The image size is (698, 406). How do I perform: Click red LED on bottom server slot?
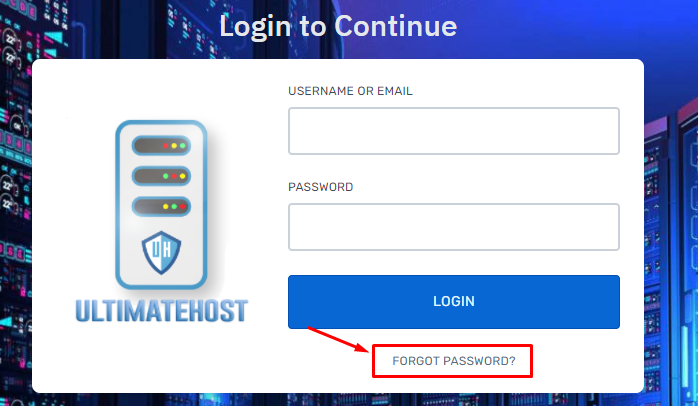click(183, 207)
